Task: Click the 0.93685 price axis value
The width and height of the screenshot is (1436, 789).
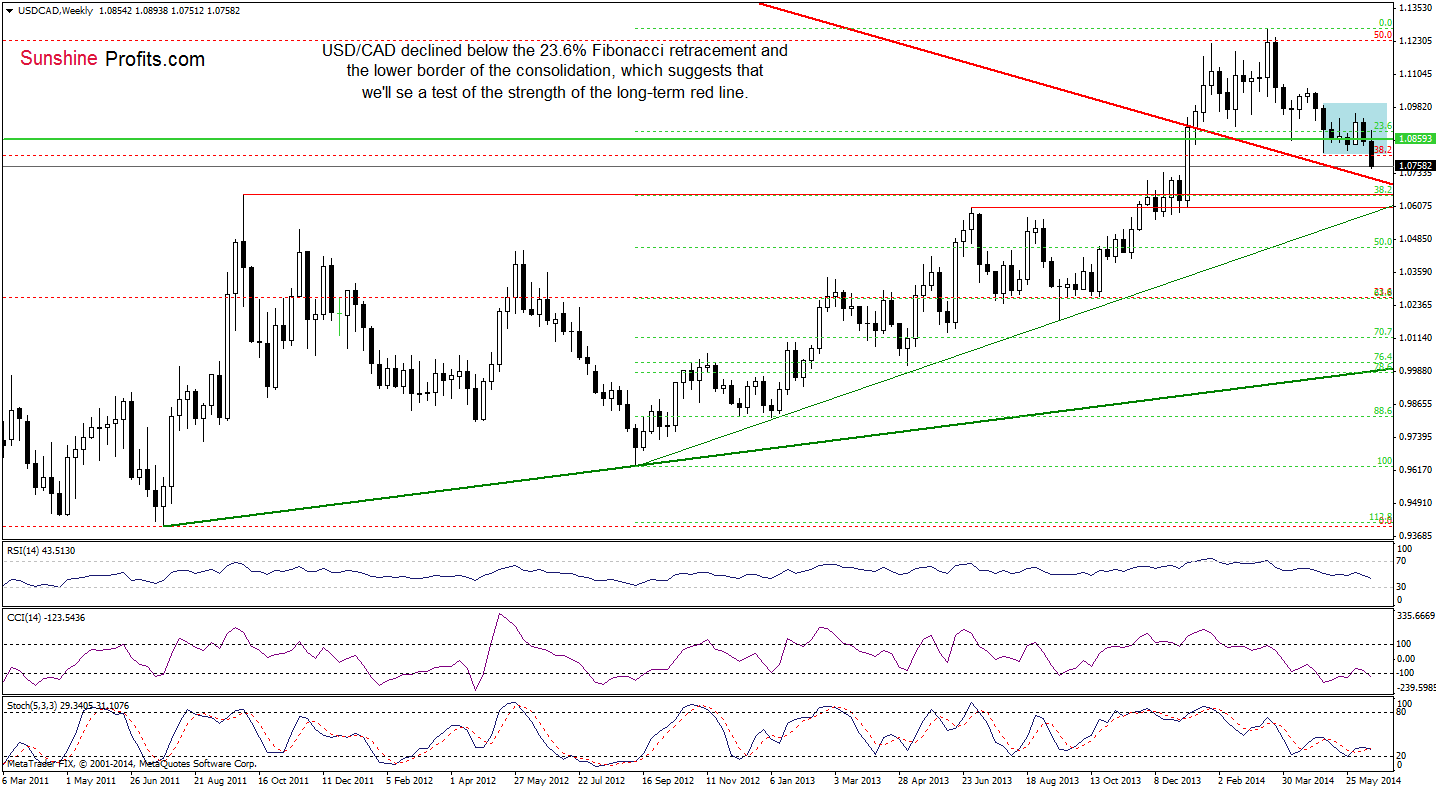Action: pos(1415,535)
